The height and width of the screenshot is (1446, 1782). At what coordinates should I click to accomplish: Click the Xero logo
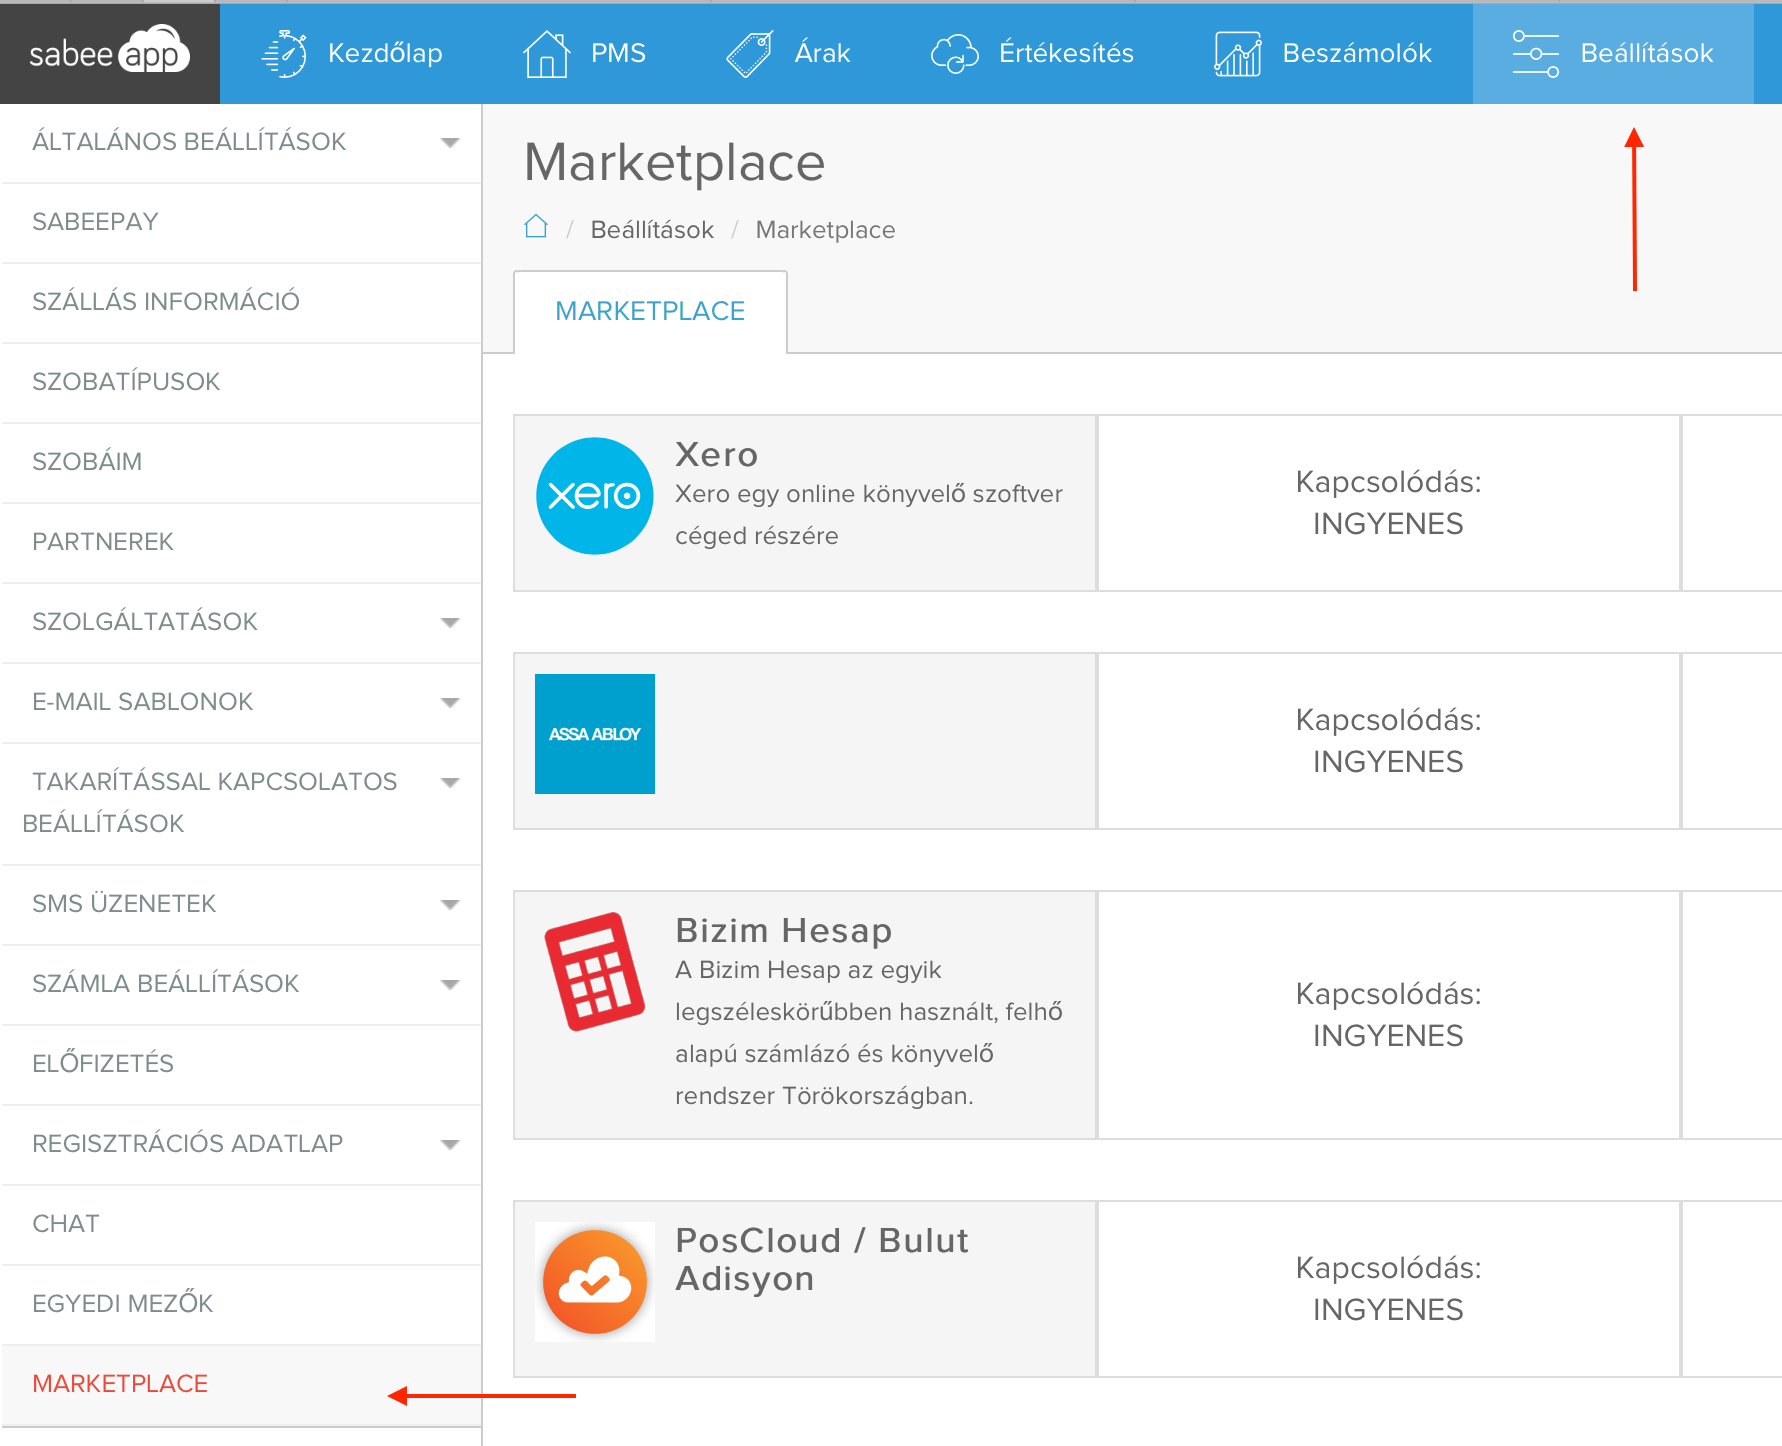click(595, 496)
